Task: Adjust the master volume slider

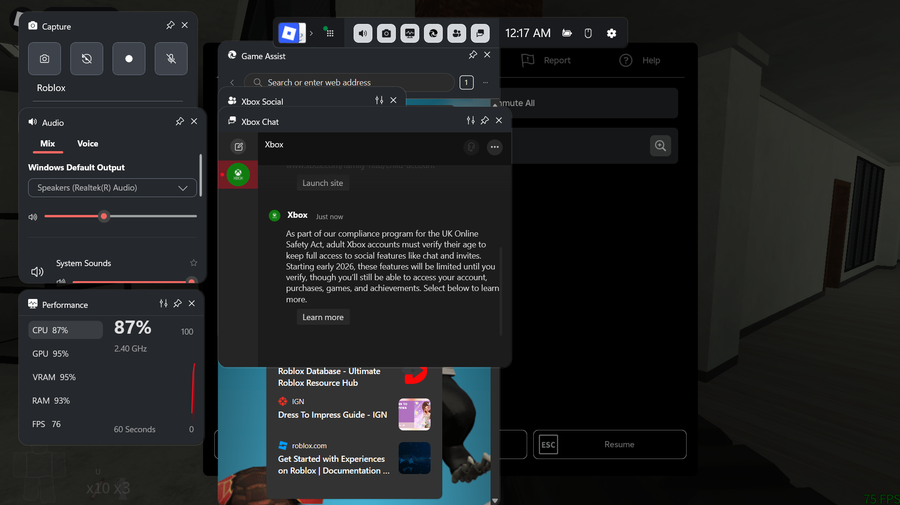Action: pos(121,216)
